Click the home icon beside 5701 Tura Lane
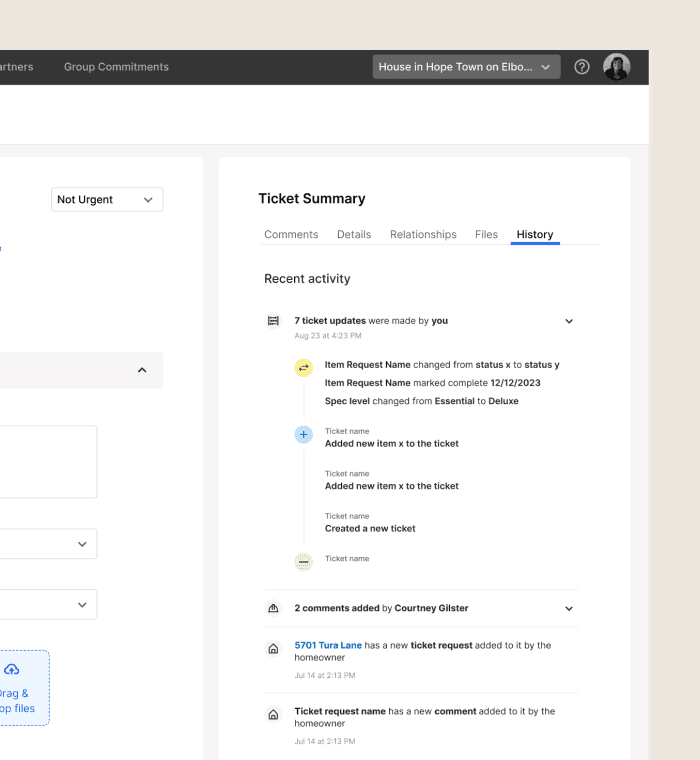This screenshot has width=700, height=760. point(273,649)
